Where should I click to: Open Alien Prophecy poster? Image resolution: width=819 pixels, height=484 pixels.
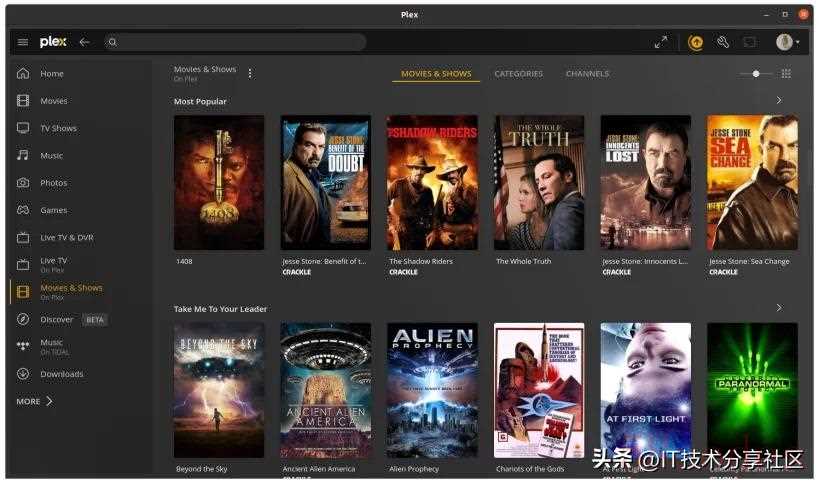click(x=432, y=391)
